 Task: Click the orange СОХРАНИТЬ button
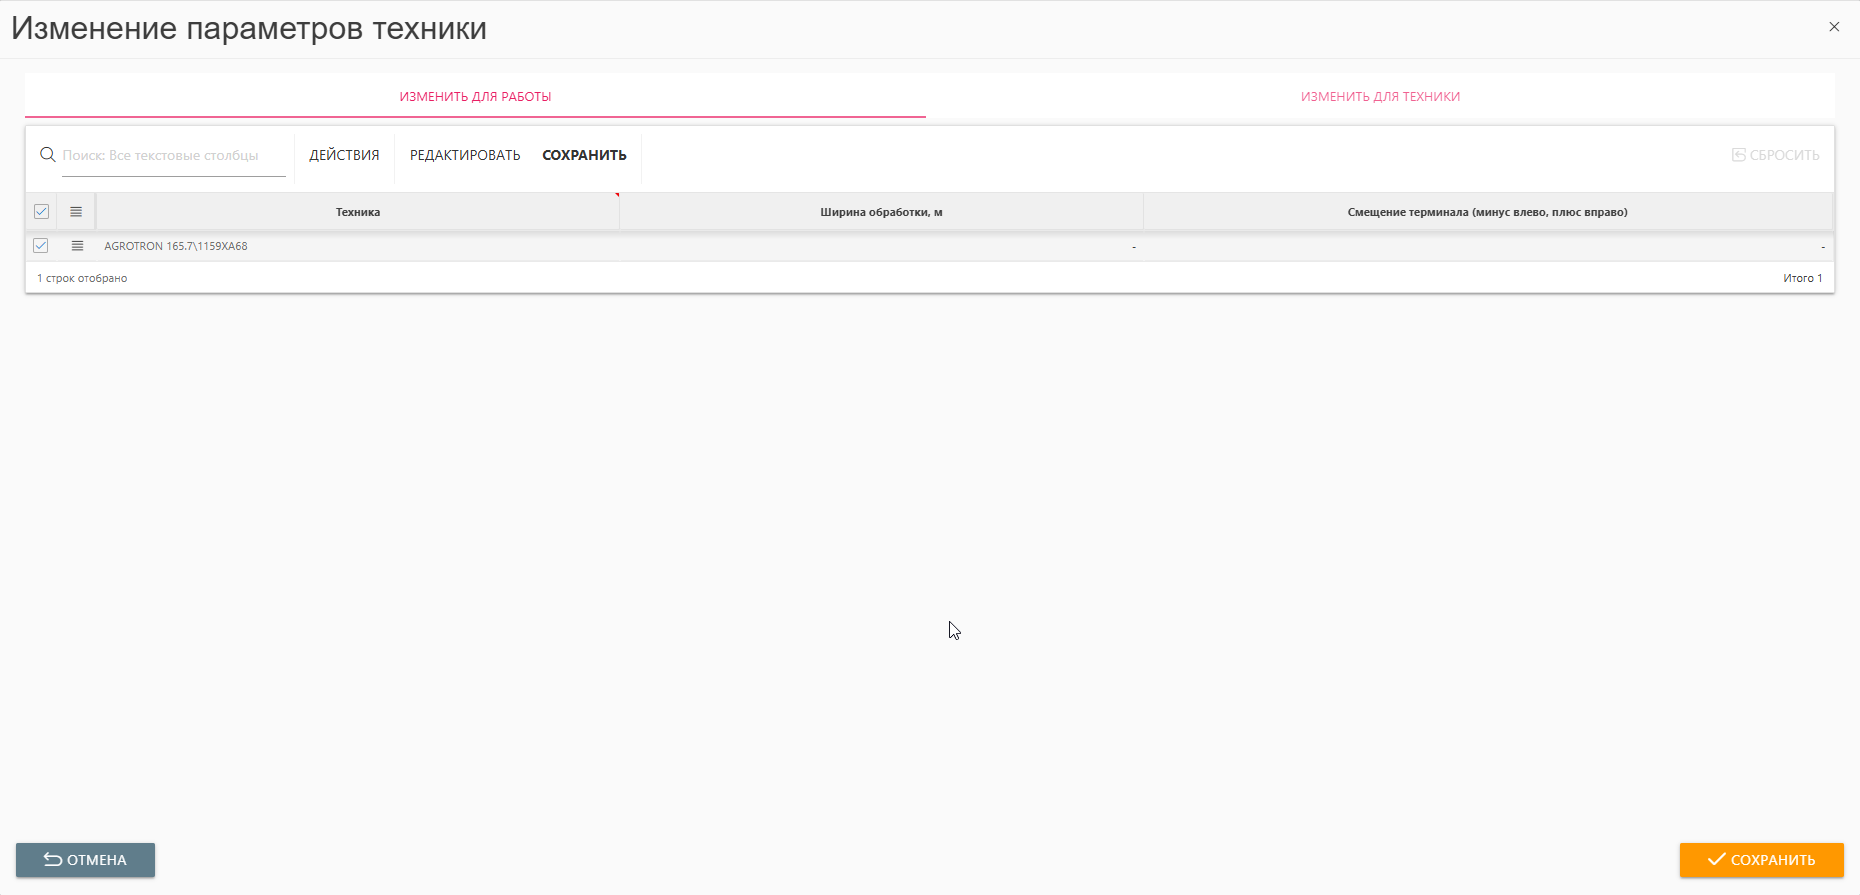(x=1761, y=860)
